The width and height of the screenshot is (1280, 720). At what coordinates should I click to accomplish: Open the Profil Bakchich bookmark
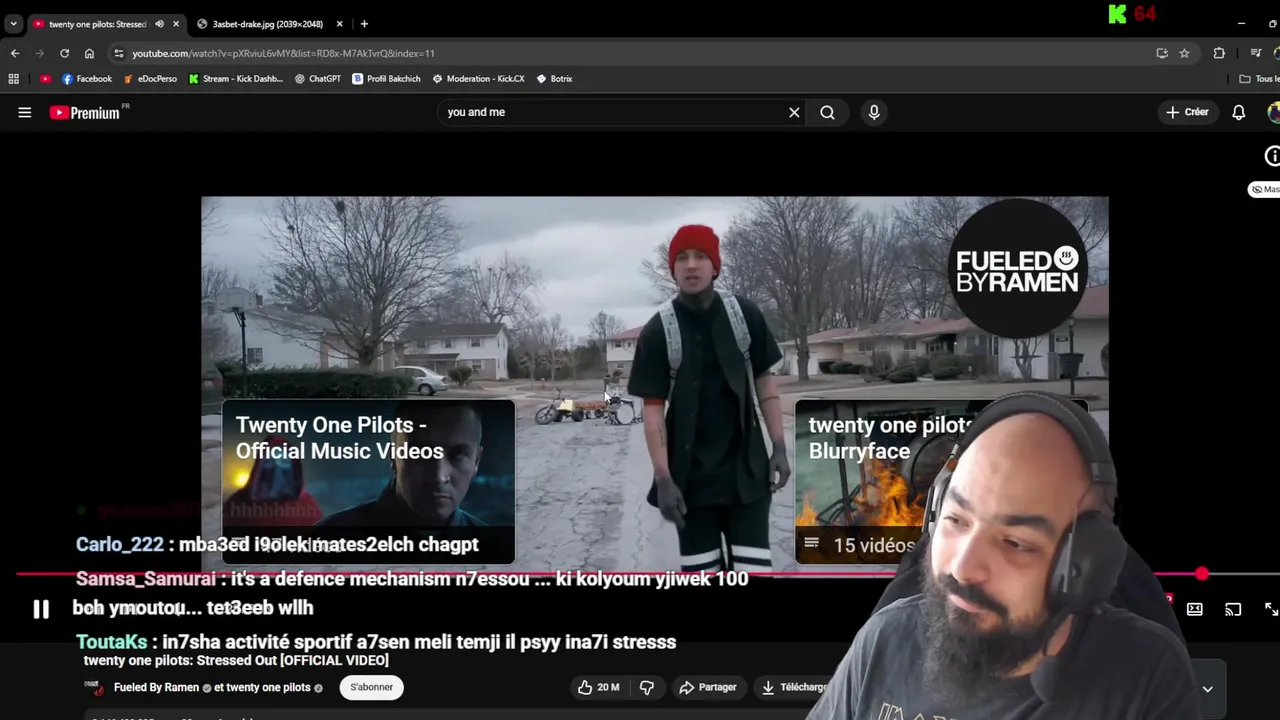386,79
